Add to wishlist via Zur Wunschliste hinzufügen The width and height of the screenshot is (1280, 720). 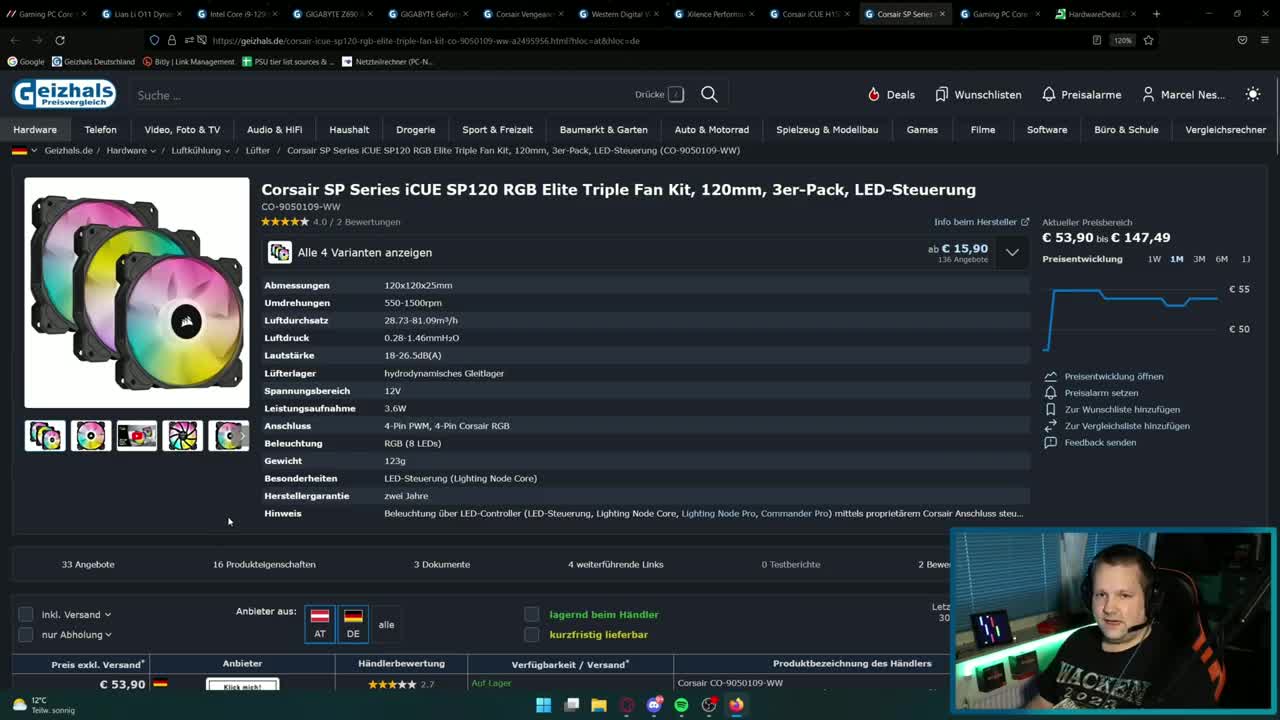pos(1112,409)
